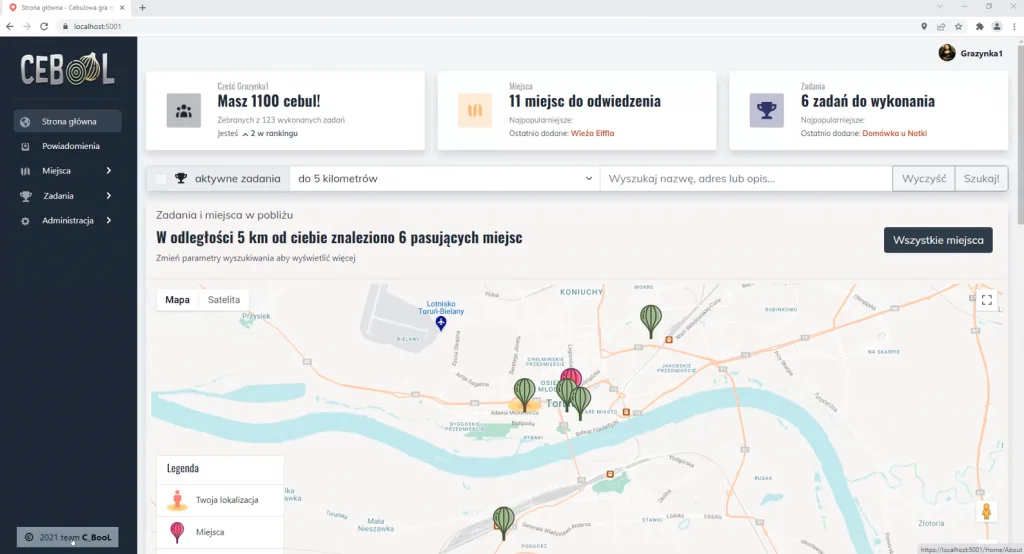The width and height of the screenshot is (1024, 554).
Task: Toggle map fullscreen view
Action: tap(987, 300)
